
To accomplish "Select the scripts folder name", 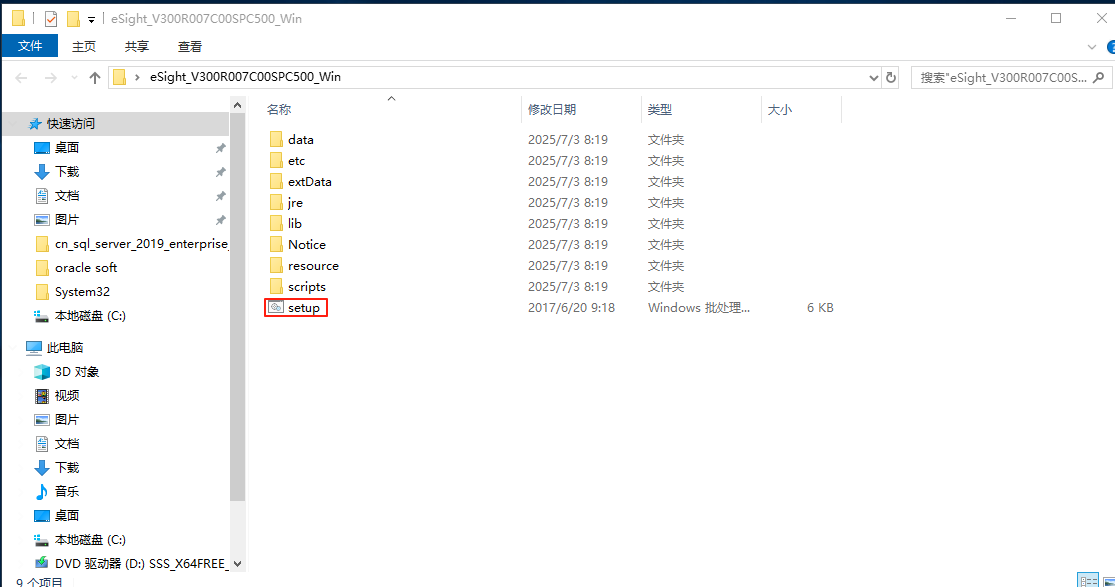I will coord(306,287).
